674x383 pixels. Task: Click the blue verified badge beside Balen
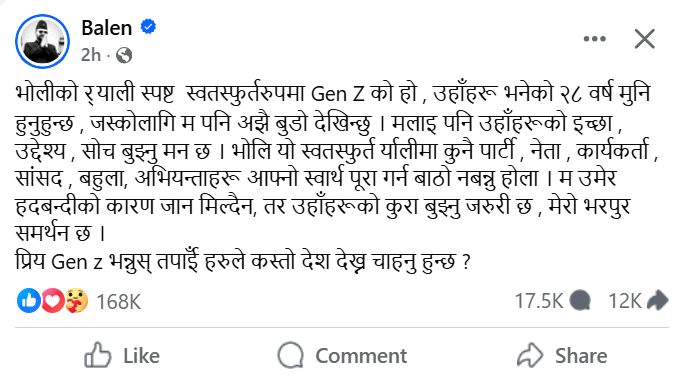[x=148, y=27]
